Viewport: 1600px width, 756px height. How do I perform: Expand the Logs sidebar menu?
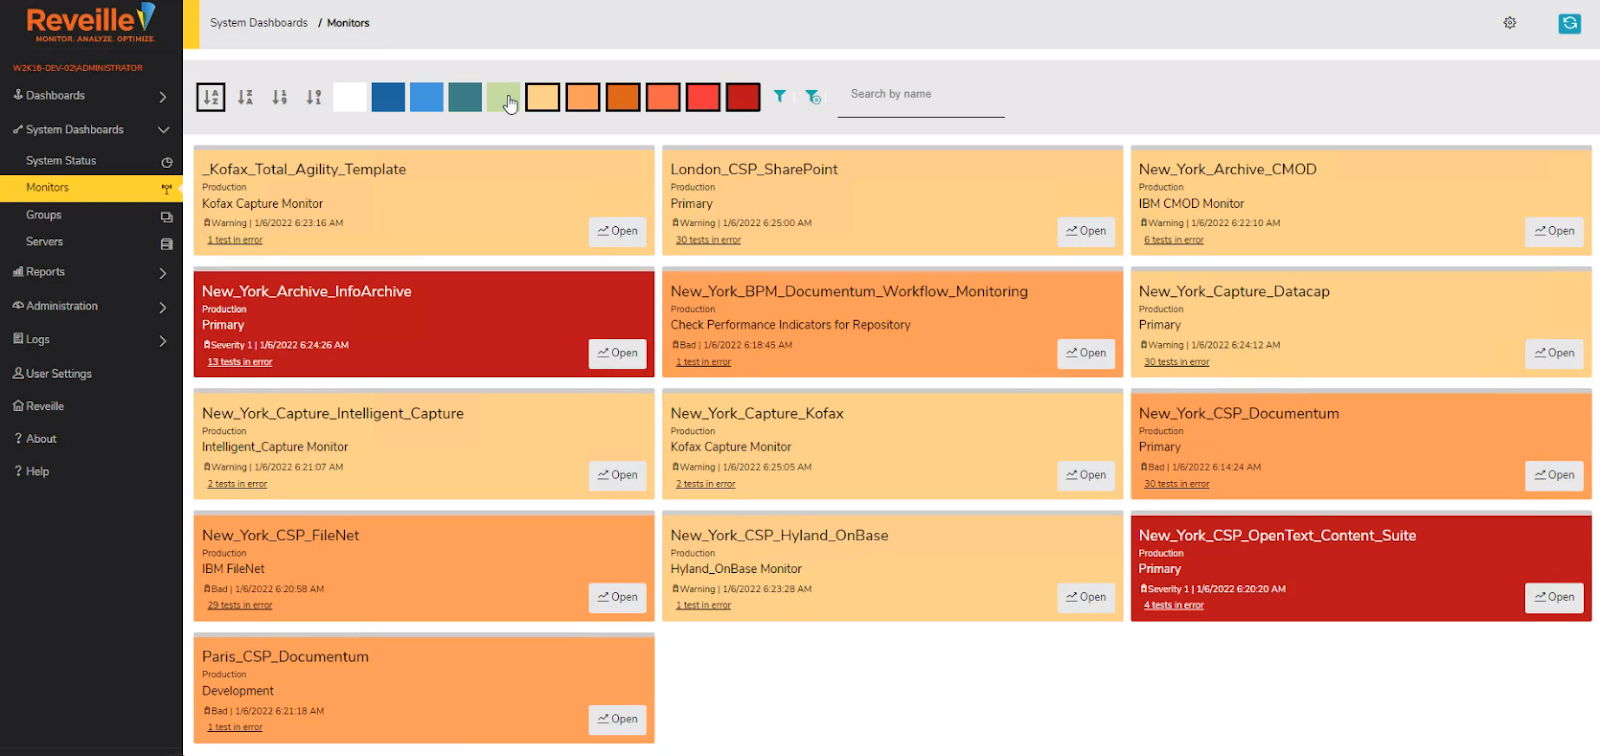coord(91,340)
